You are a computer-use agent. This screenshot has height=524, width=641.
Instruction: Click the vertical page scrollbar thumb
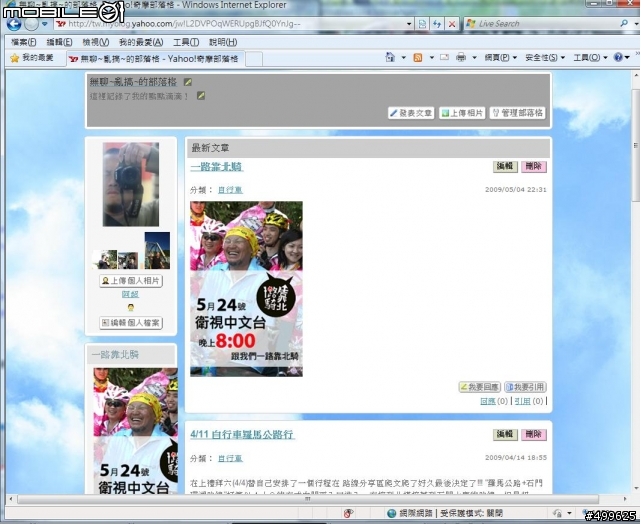pyautogui.click(x=636, y=145)
